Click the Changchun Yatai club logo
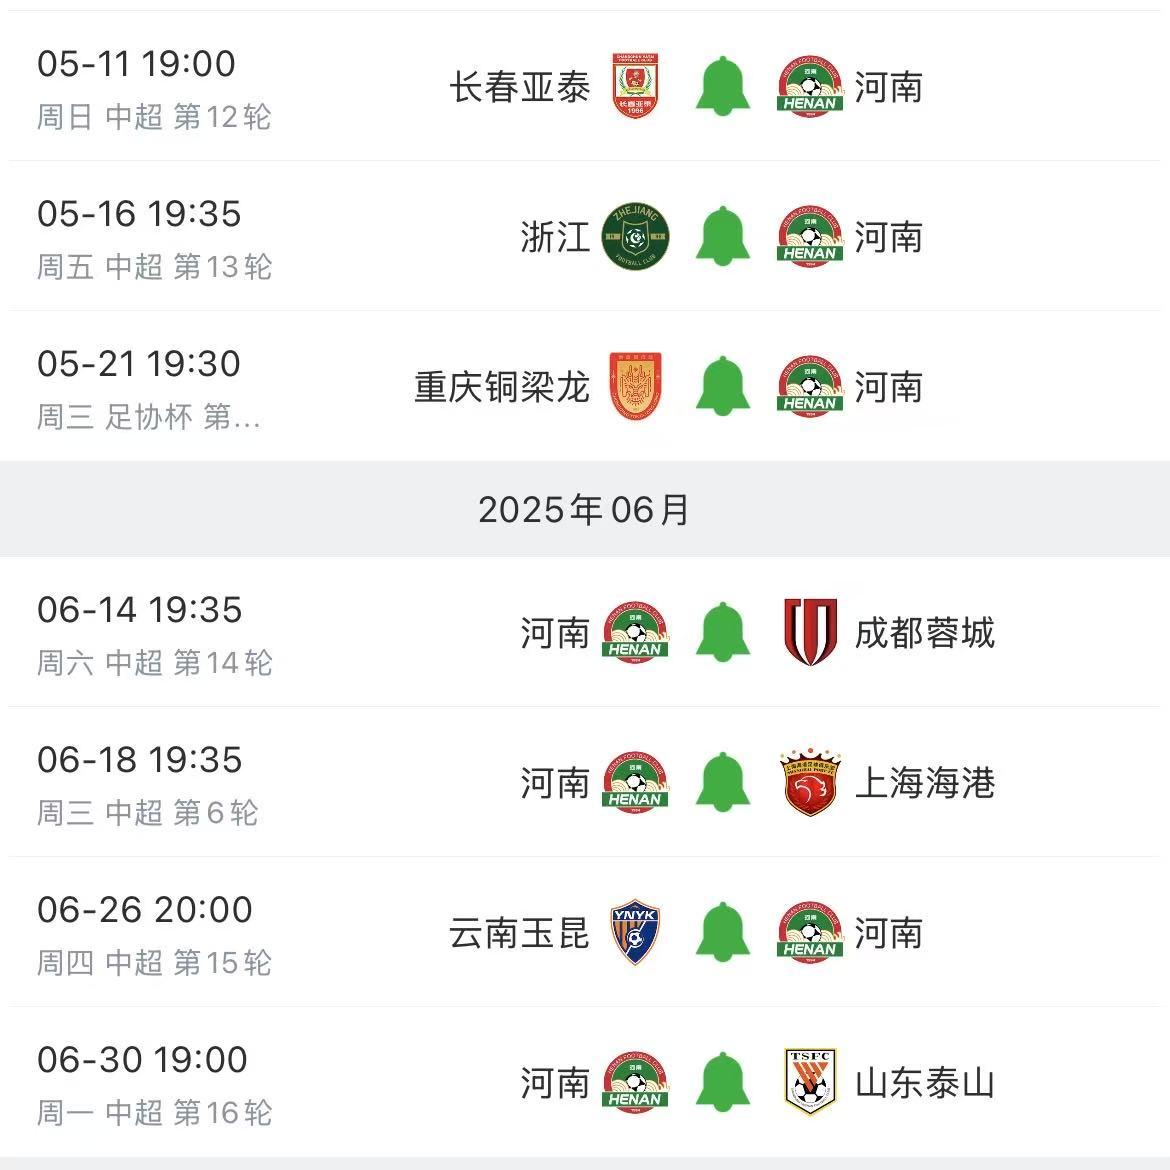1170x1170 pixels. click(x=637, y=87)
